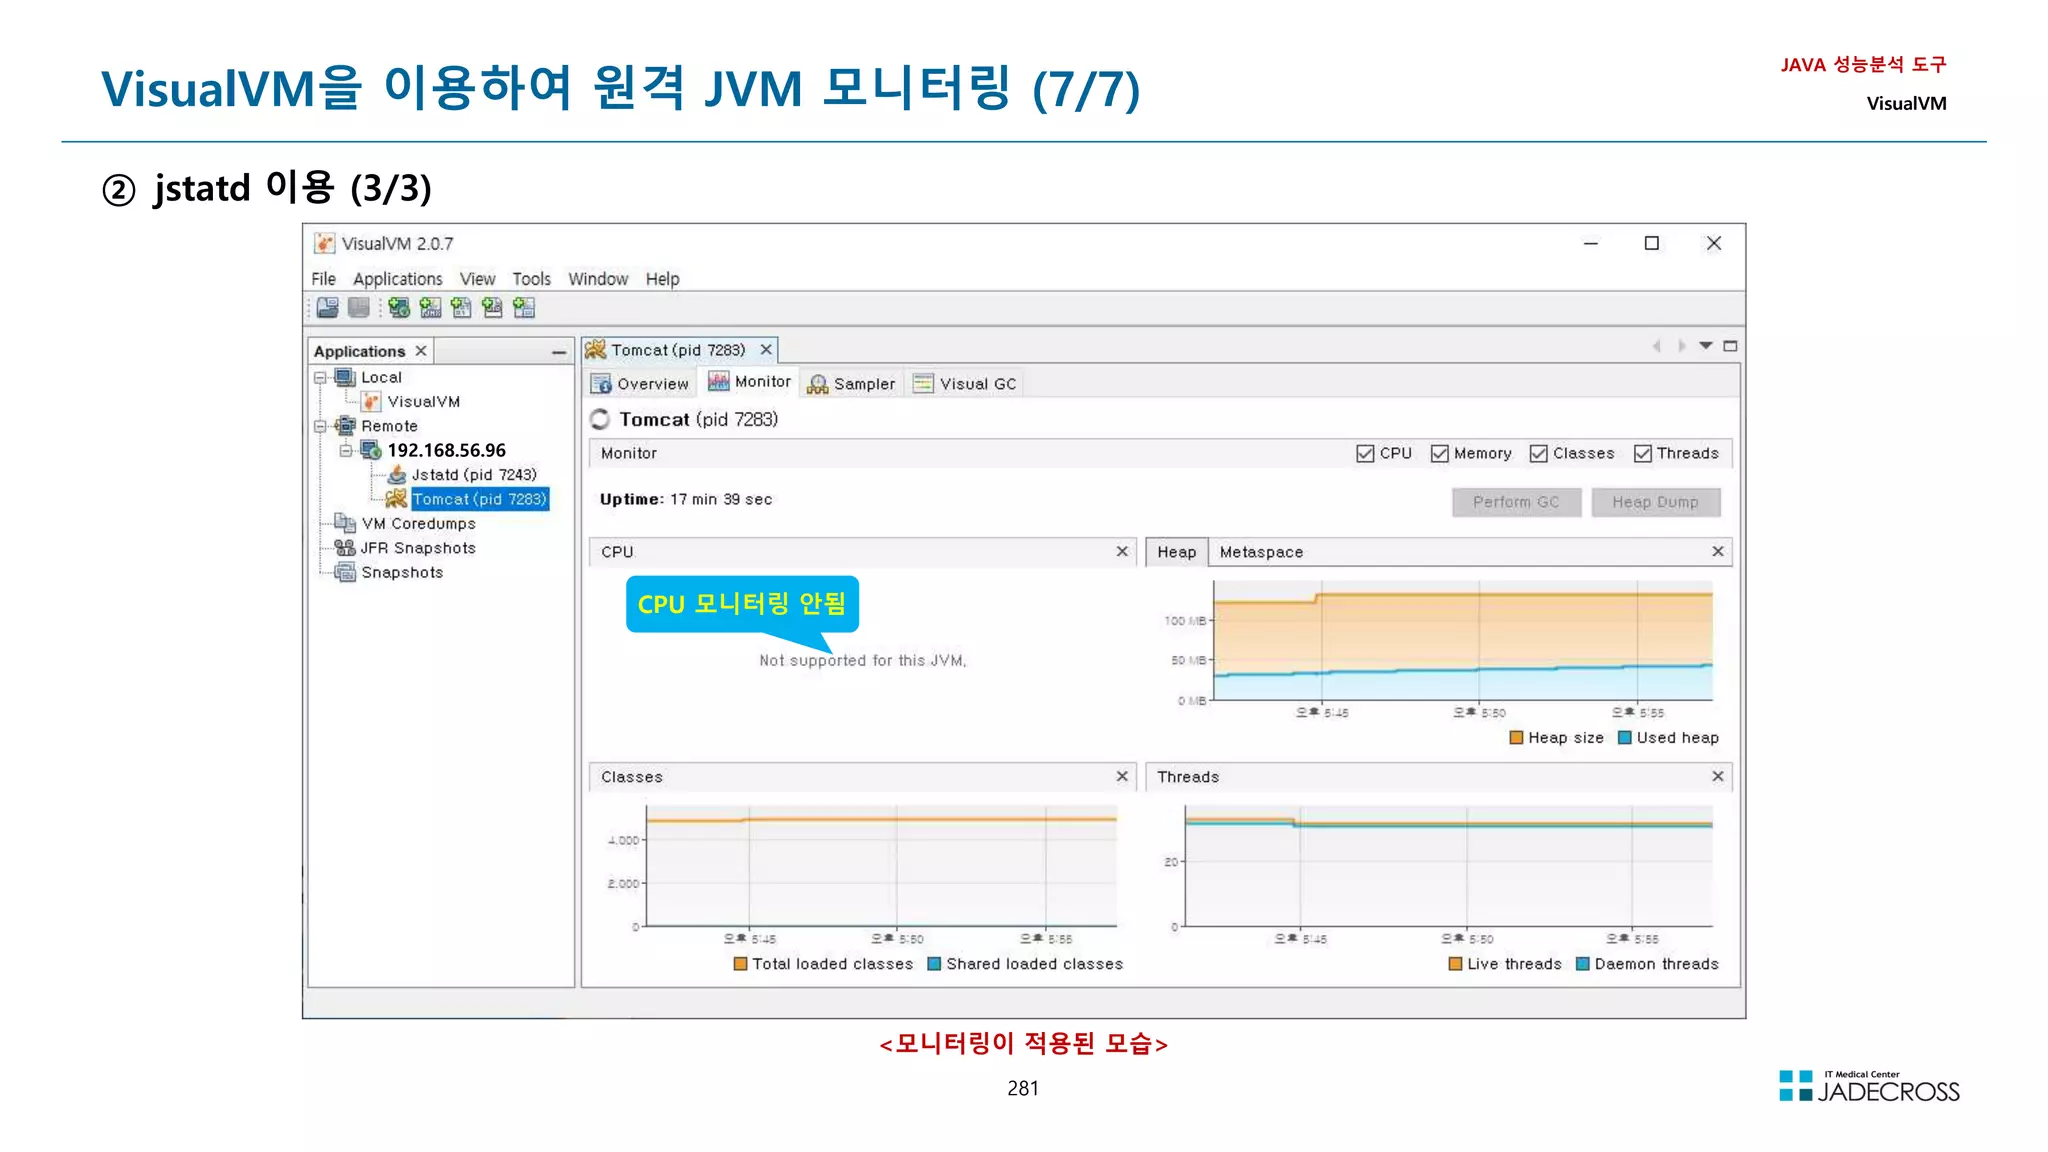Viewport: 2048px width, 1152px height.
Task: Collapse the 192.168.56.96 host node
Action: point(346,451)
